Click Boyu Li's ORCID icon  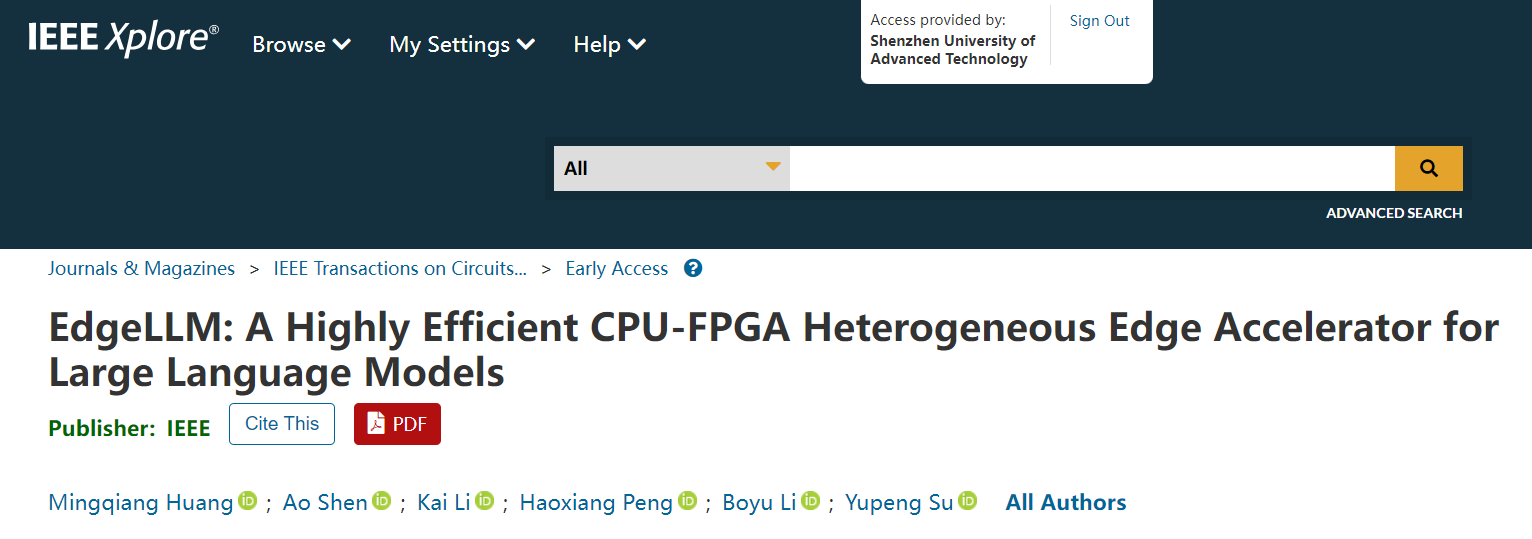pos(811,501)
